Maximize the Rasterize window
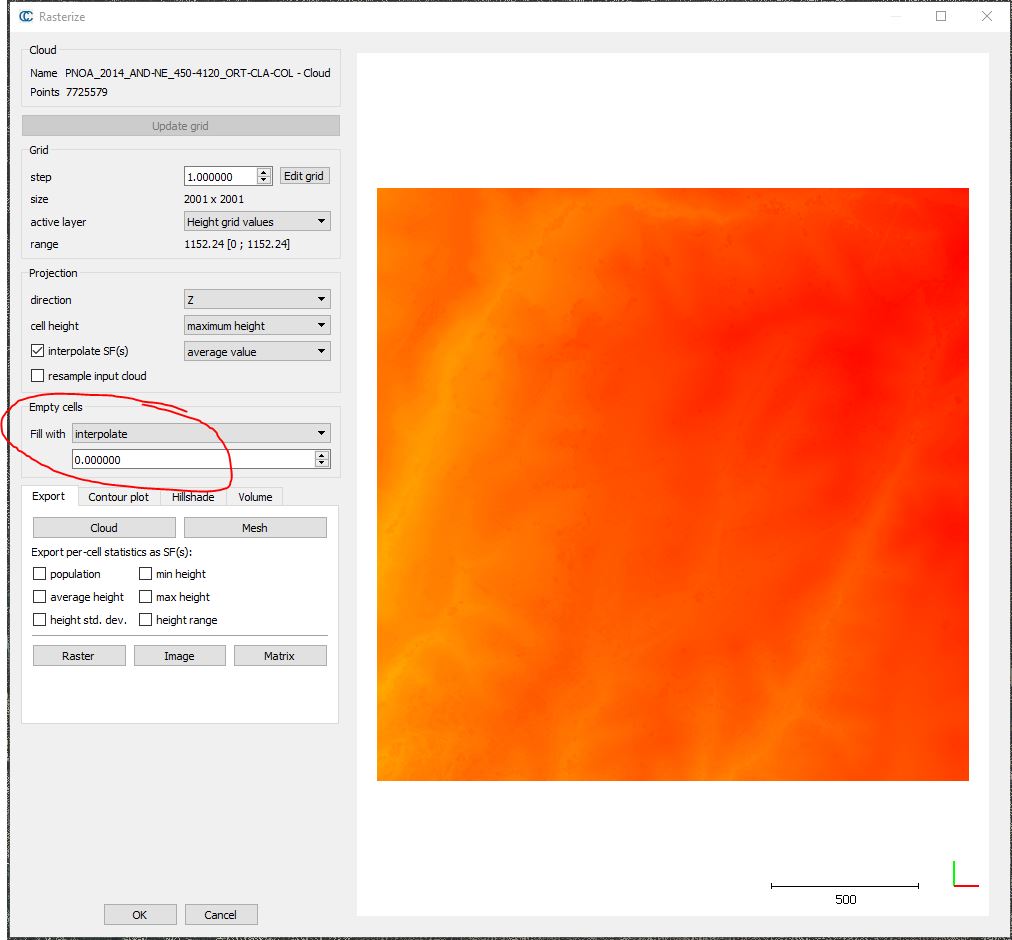The width and height of the screenshot is (1012, 940). pos(941,16)
